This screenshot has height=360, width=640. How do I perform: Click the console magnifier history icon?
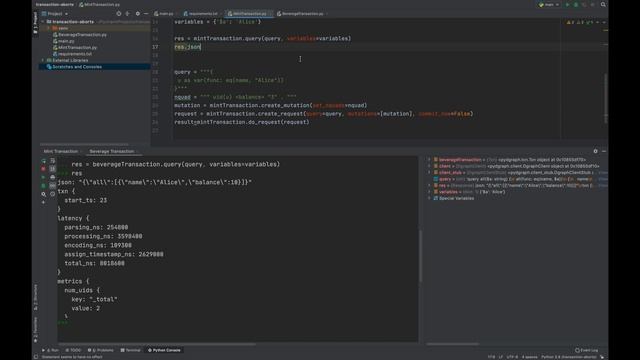tap(44, 194)
